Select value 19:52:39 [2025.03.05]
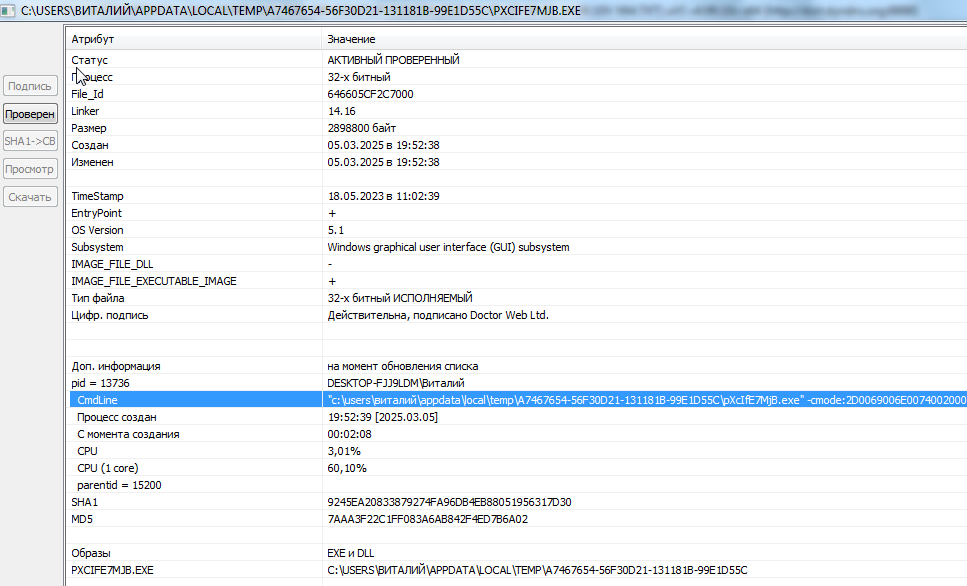967x586 pixels. coord(382,417)
